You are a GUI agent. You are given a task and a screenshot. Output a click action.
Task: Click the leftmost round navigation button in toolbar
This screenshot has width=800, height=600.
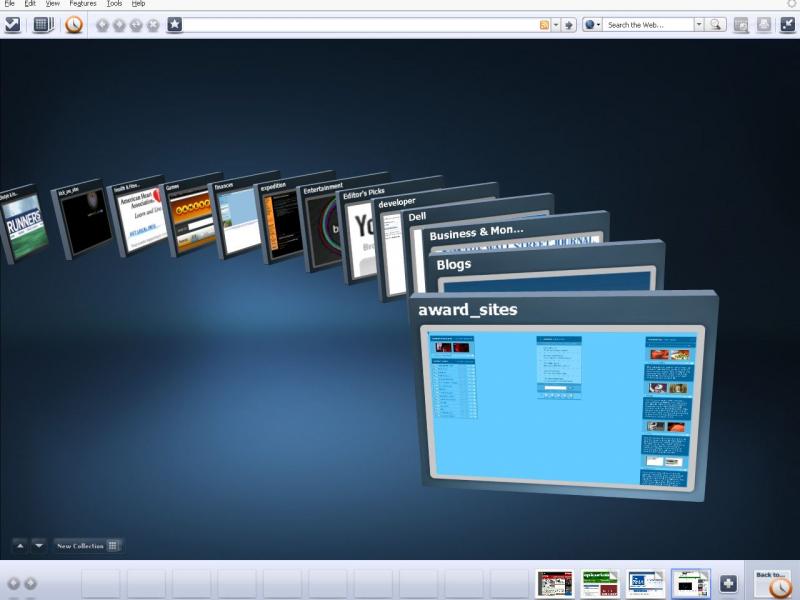point(102,25)
